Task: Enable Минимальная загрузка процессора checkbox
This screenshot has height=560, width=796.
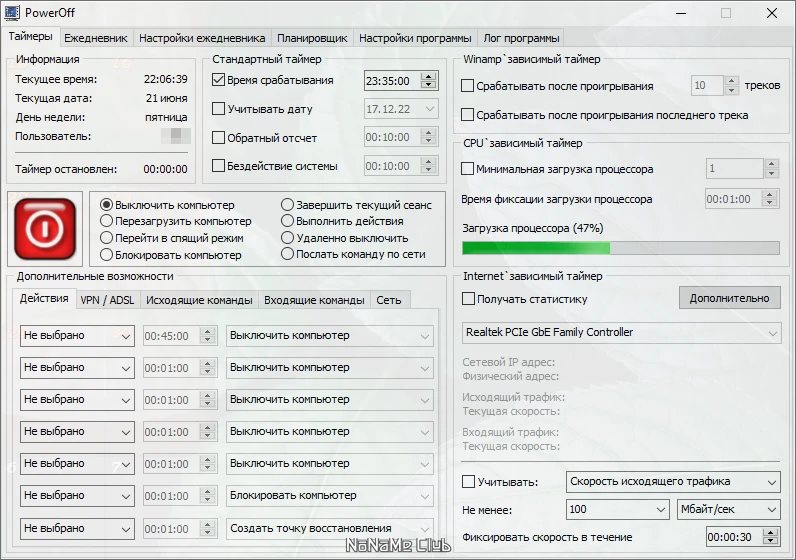Action: [x=468, y=169]
